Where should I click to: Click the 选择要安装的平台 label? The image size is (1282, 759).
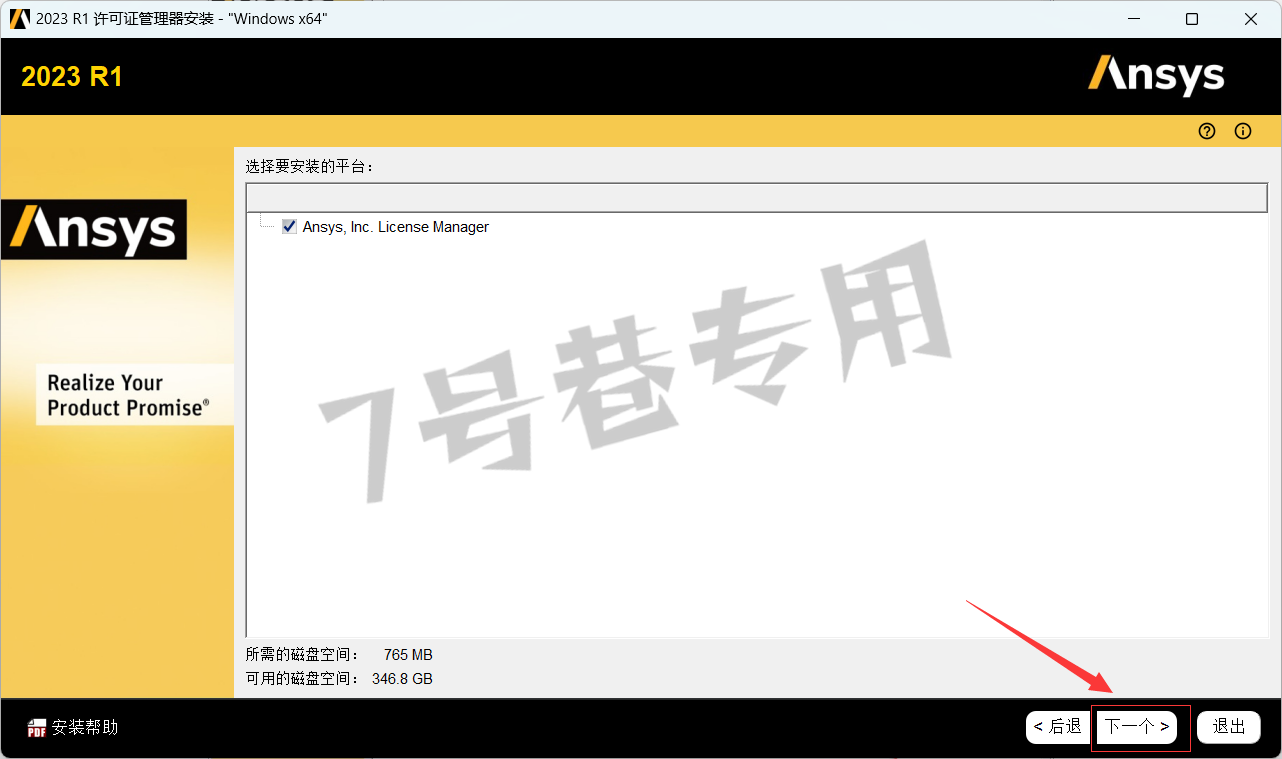(310, 166)
